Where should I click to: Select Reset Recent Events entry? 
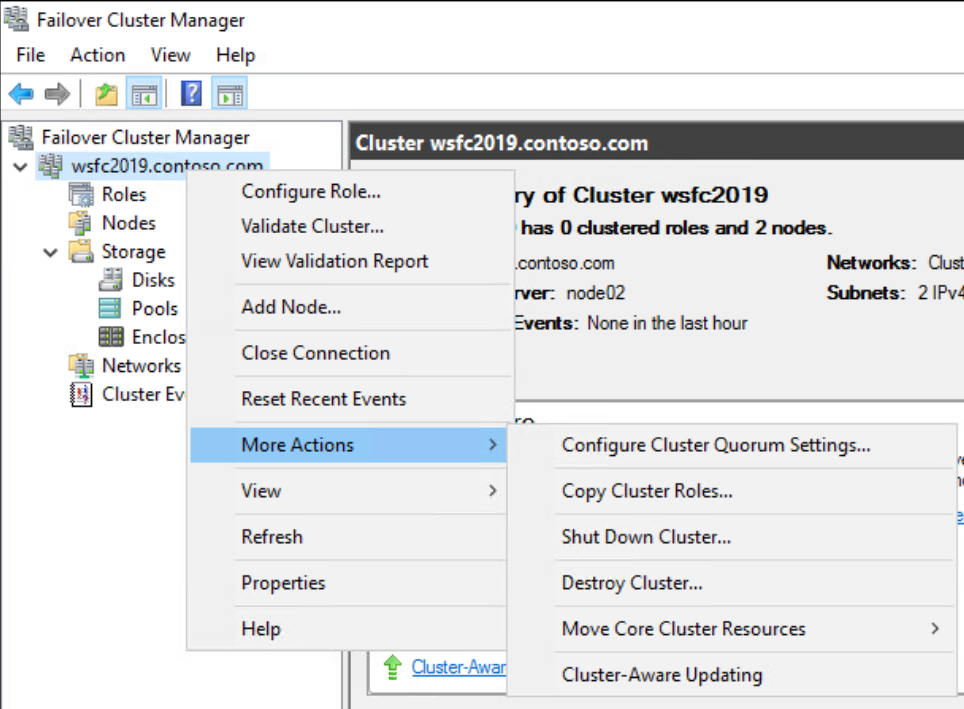click(349, 399)
